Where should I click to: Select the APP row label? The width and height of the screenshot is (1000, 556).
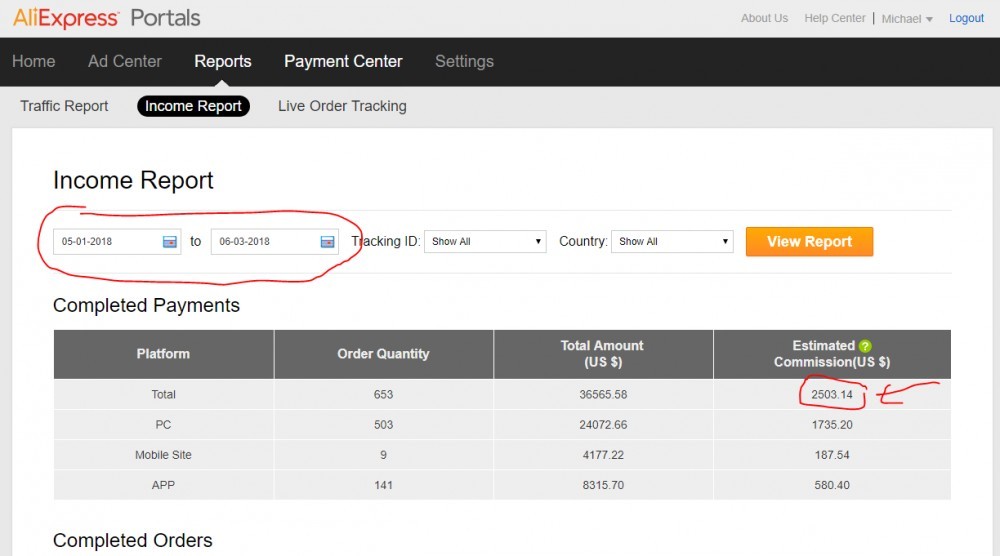click(163, 485)
